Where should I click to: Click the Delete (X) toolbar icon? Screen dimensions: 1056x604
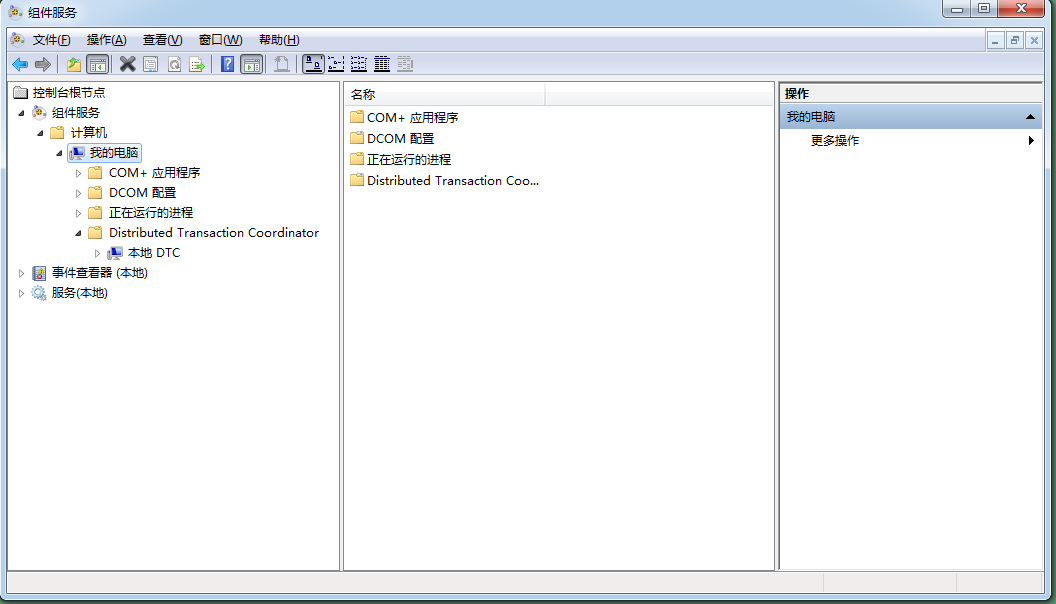click(x=127, y=64)
